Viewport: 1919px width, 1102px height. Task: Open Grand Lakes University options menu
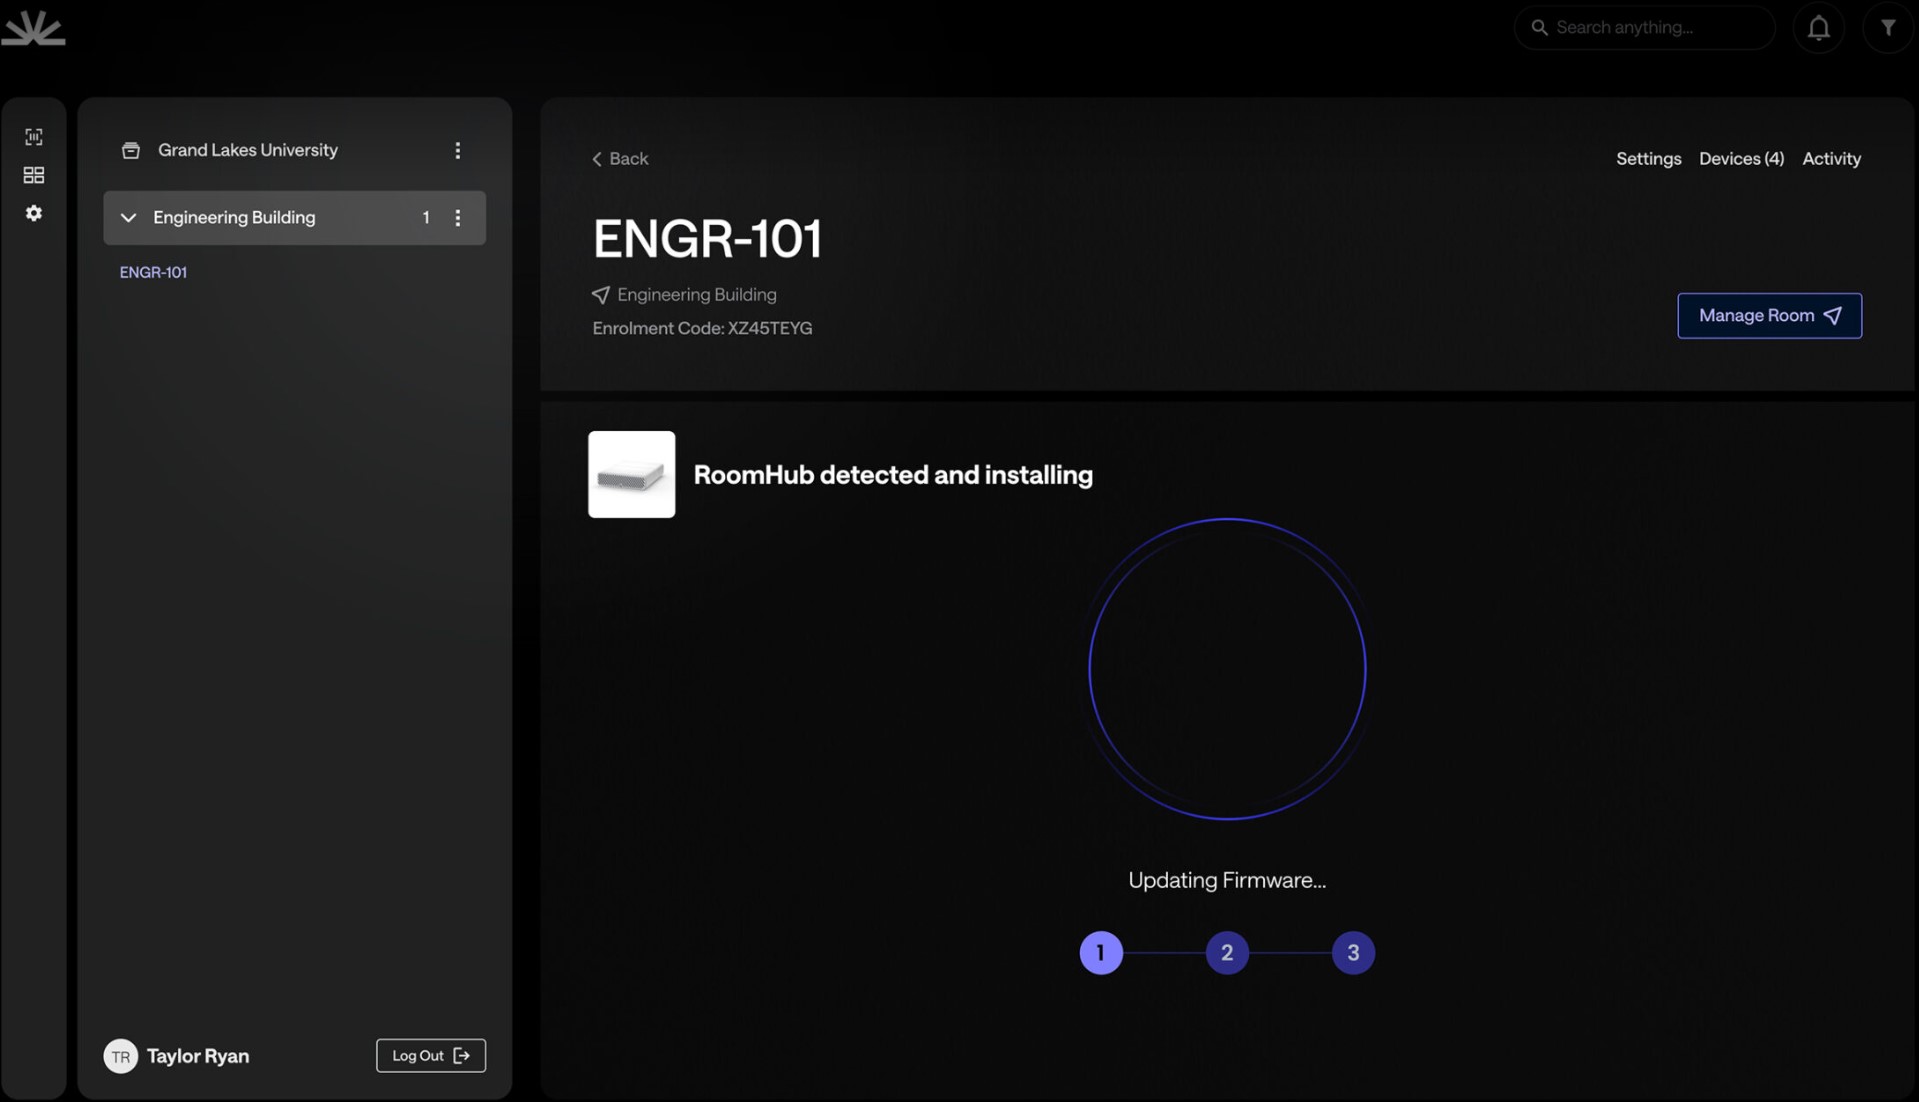click(458, 150)
